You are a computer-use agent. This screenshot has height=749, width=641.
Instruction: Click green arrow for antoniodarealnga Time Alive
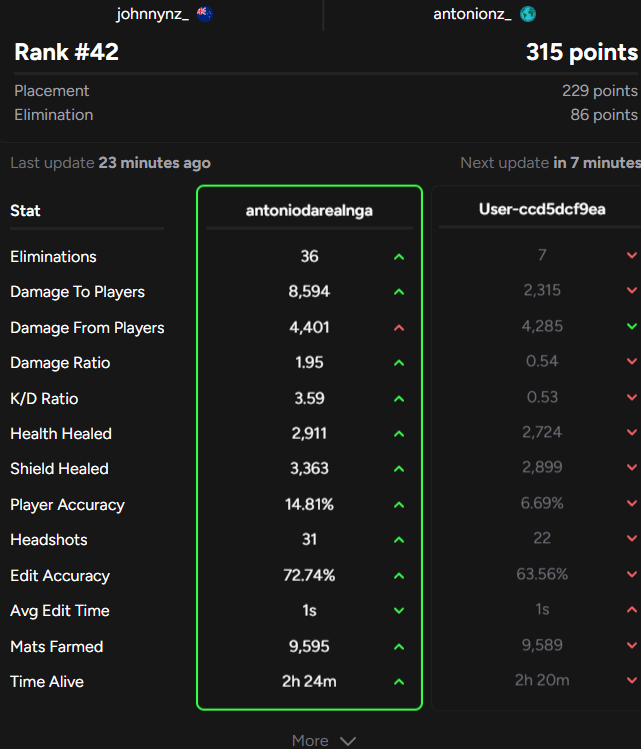point(399,682)
